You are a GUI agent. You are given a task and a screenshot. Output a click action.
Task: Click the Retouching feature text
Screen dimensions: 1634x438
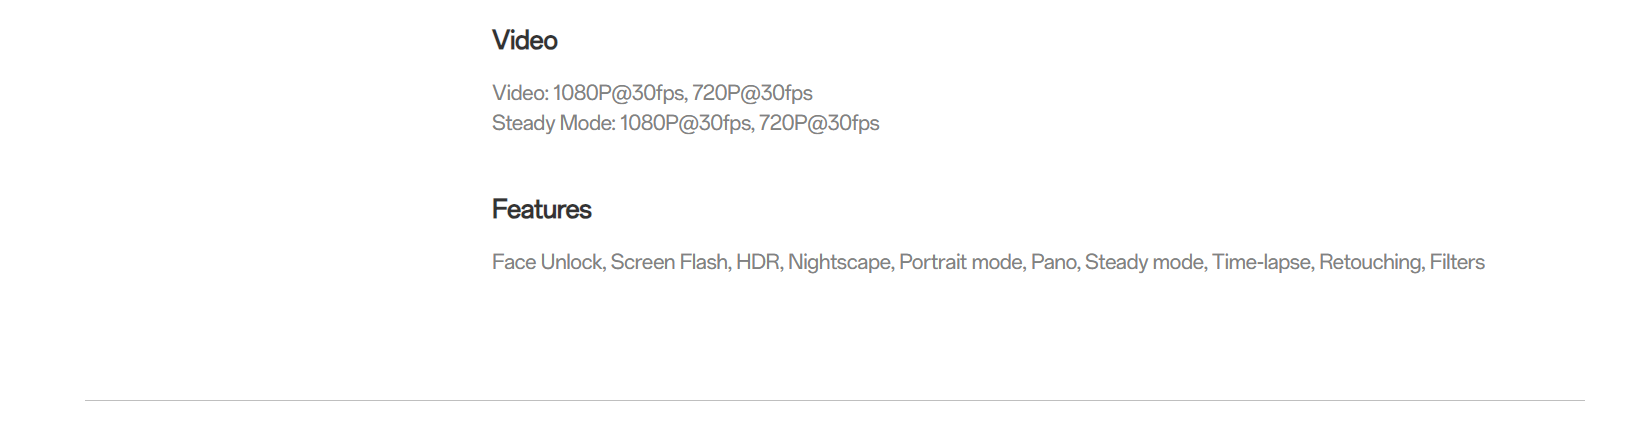[x=1371, y=262]
